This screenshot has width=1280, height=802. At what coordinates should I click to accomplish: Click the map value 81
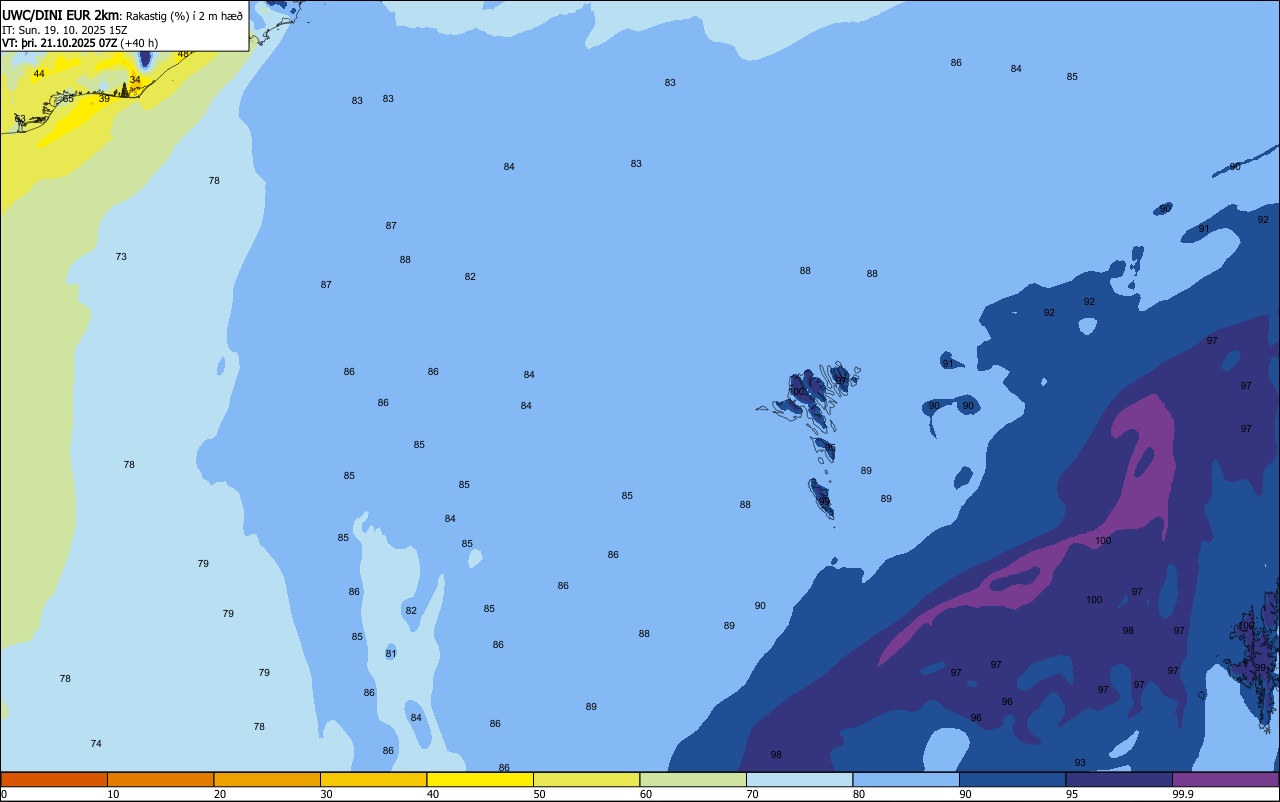tap(391, 654)
